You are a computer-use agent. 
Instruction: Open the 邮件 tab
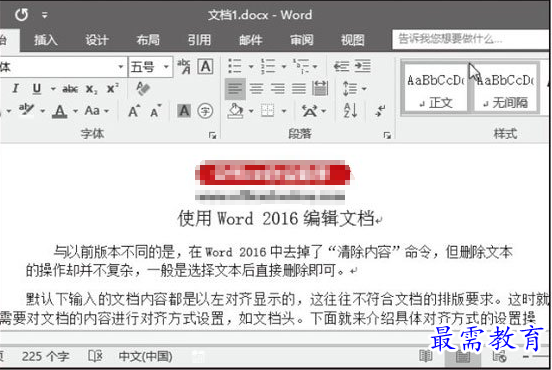250,40
